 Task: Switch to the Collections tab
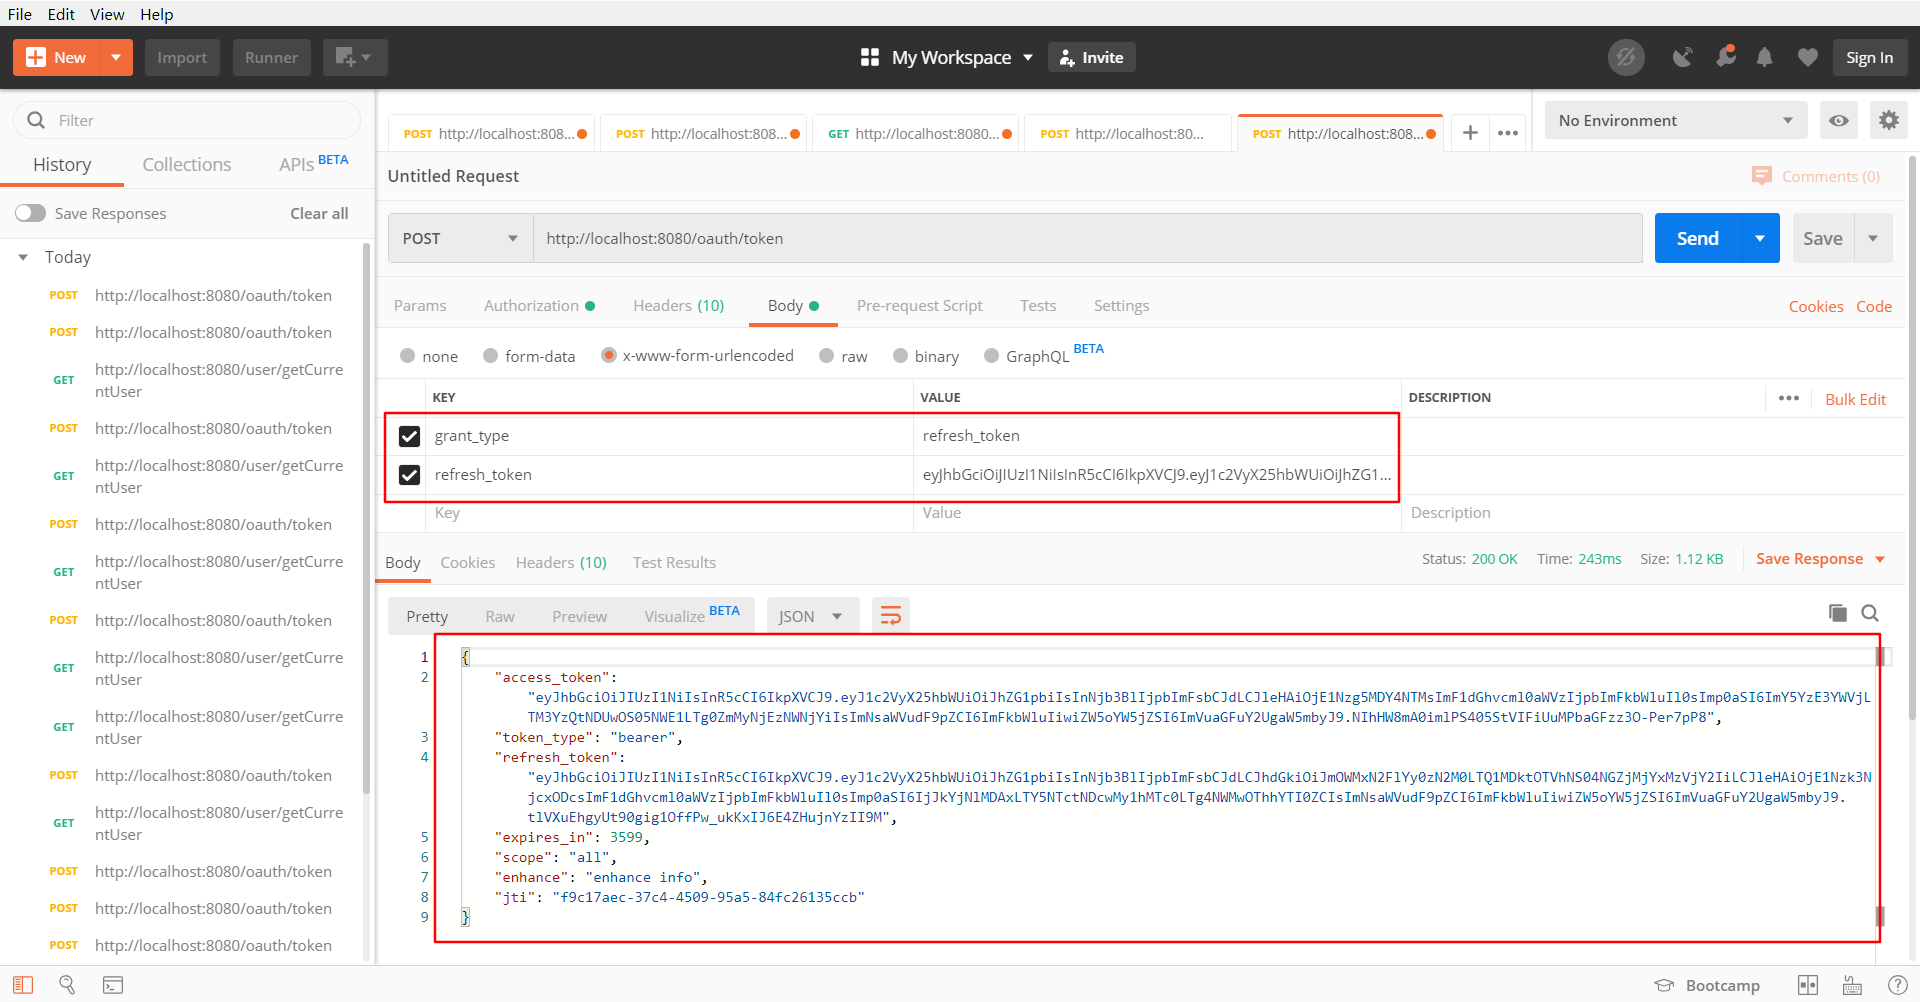click(186, 165)
